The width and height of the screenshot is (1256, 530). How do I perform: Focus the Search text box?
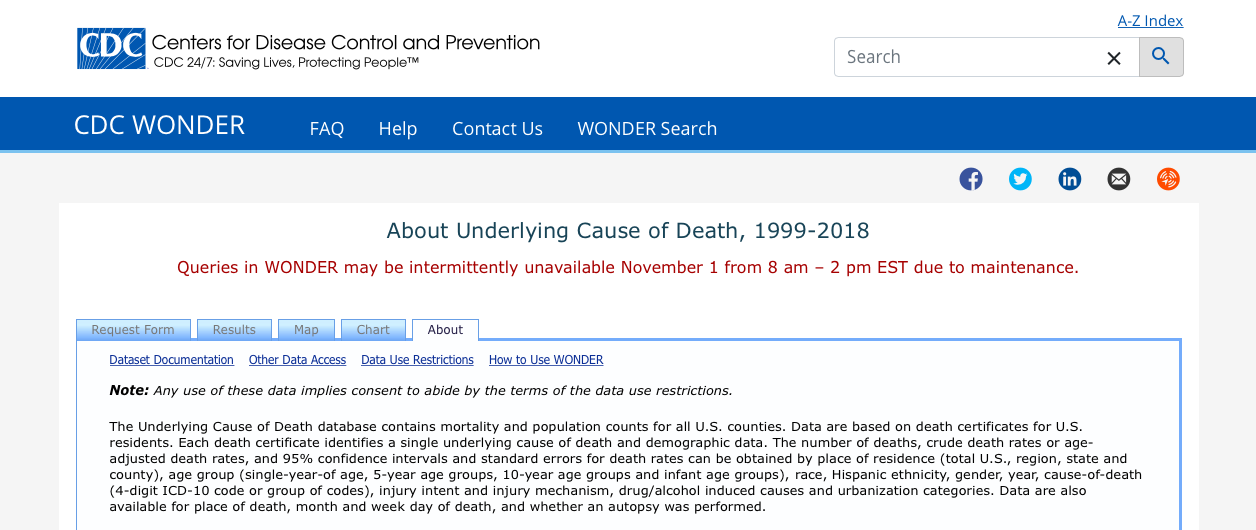tap(965, 57)
